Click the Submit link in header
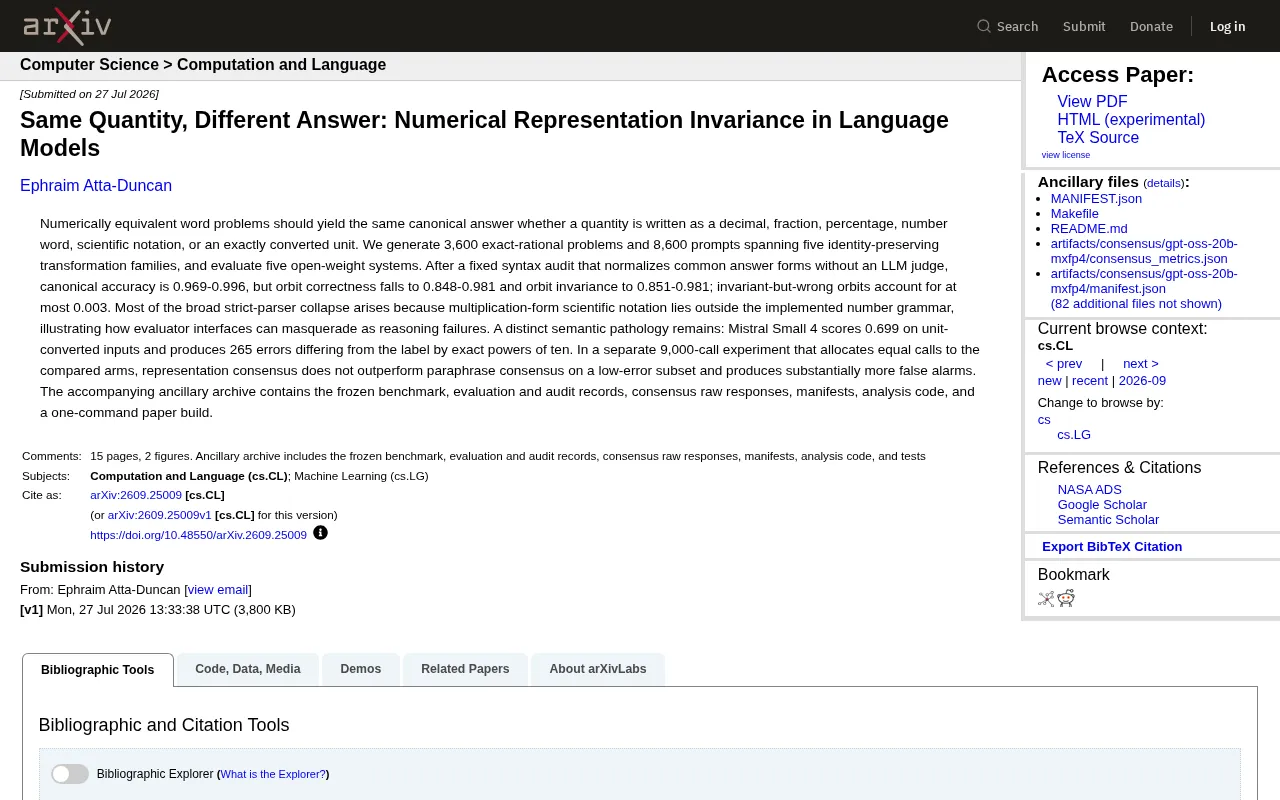The width and height of the screenshot is (1280, 800). pyautogui.click(x=1084, y=26)
